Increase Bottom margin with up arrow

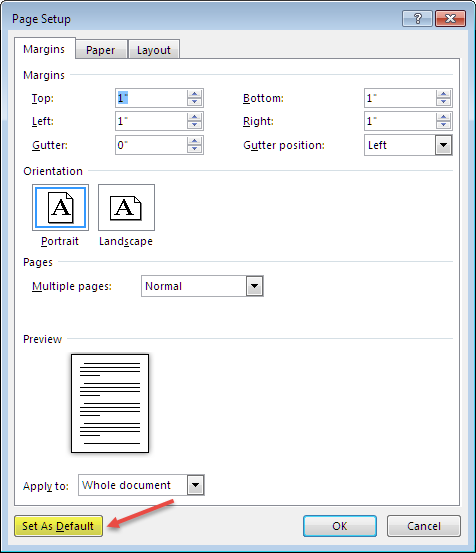pos(444,94)
